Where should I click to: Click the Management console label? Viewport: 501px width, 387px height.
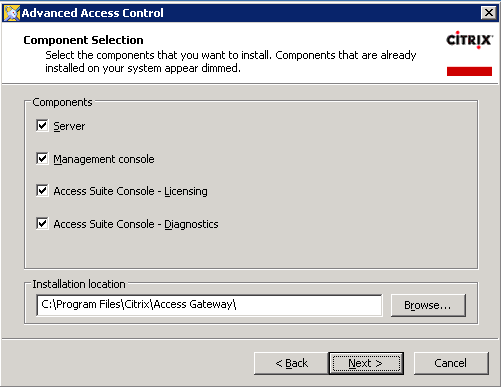[104, 159]
